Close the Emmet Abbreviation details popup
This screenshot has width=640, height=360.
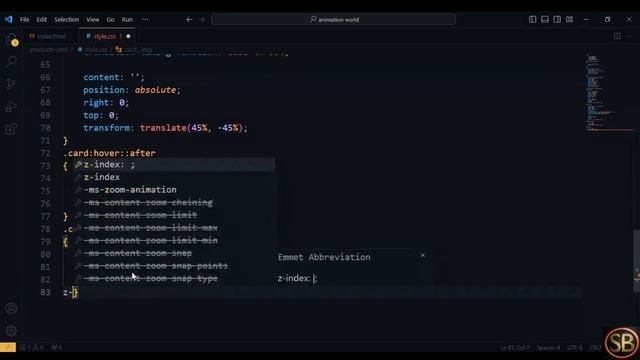click(423, 255)
